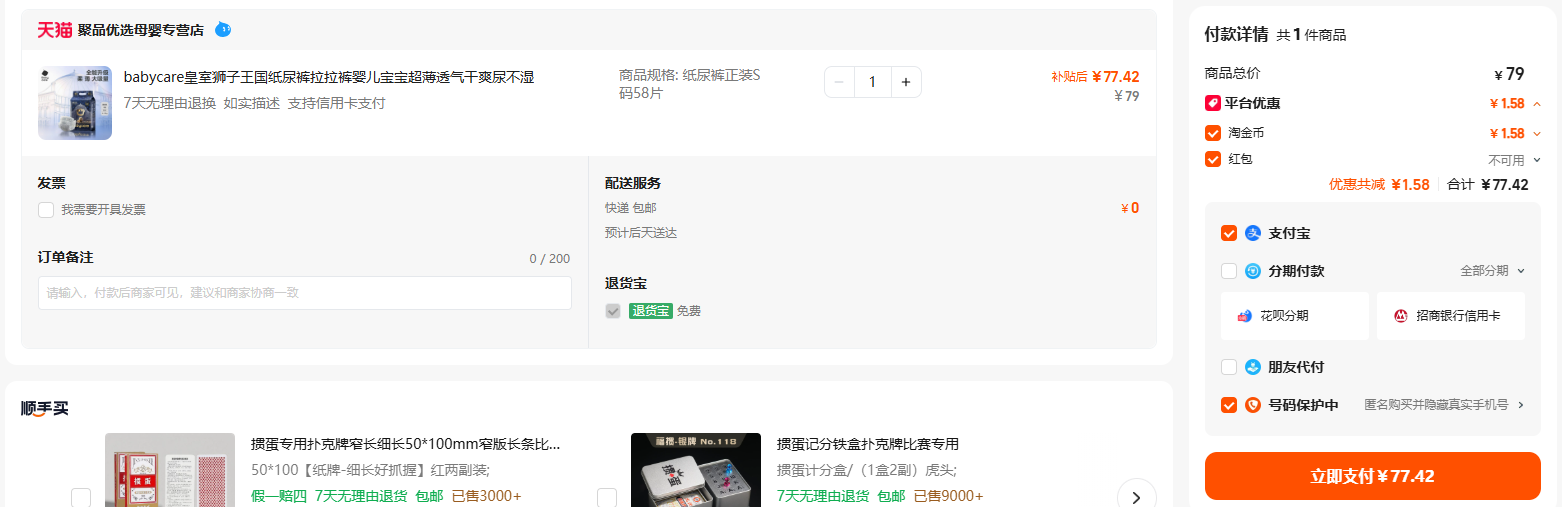The height and width of the screenshot is (507, 1562).
Task: Click 已售3000+ sales text
Action: 486,496
